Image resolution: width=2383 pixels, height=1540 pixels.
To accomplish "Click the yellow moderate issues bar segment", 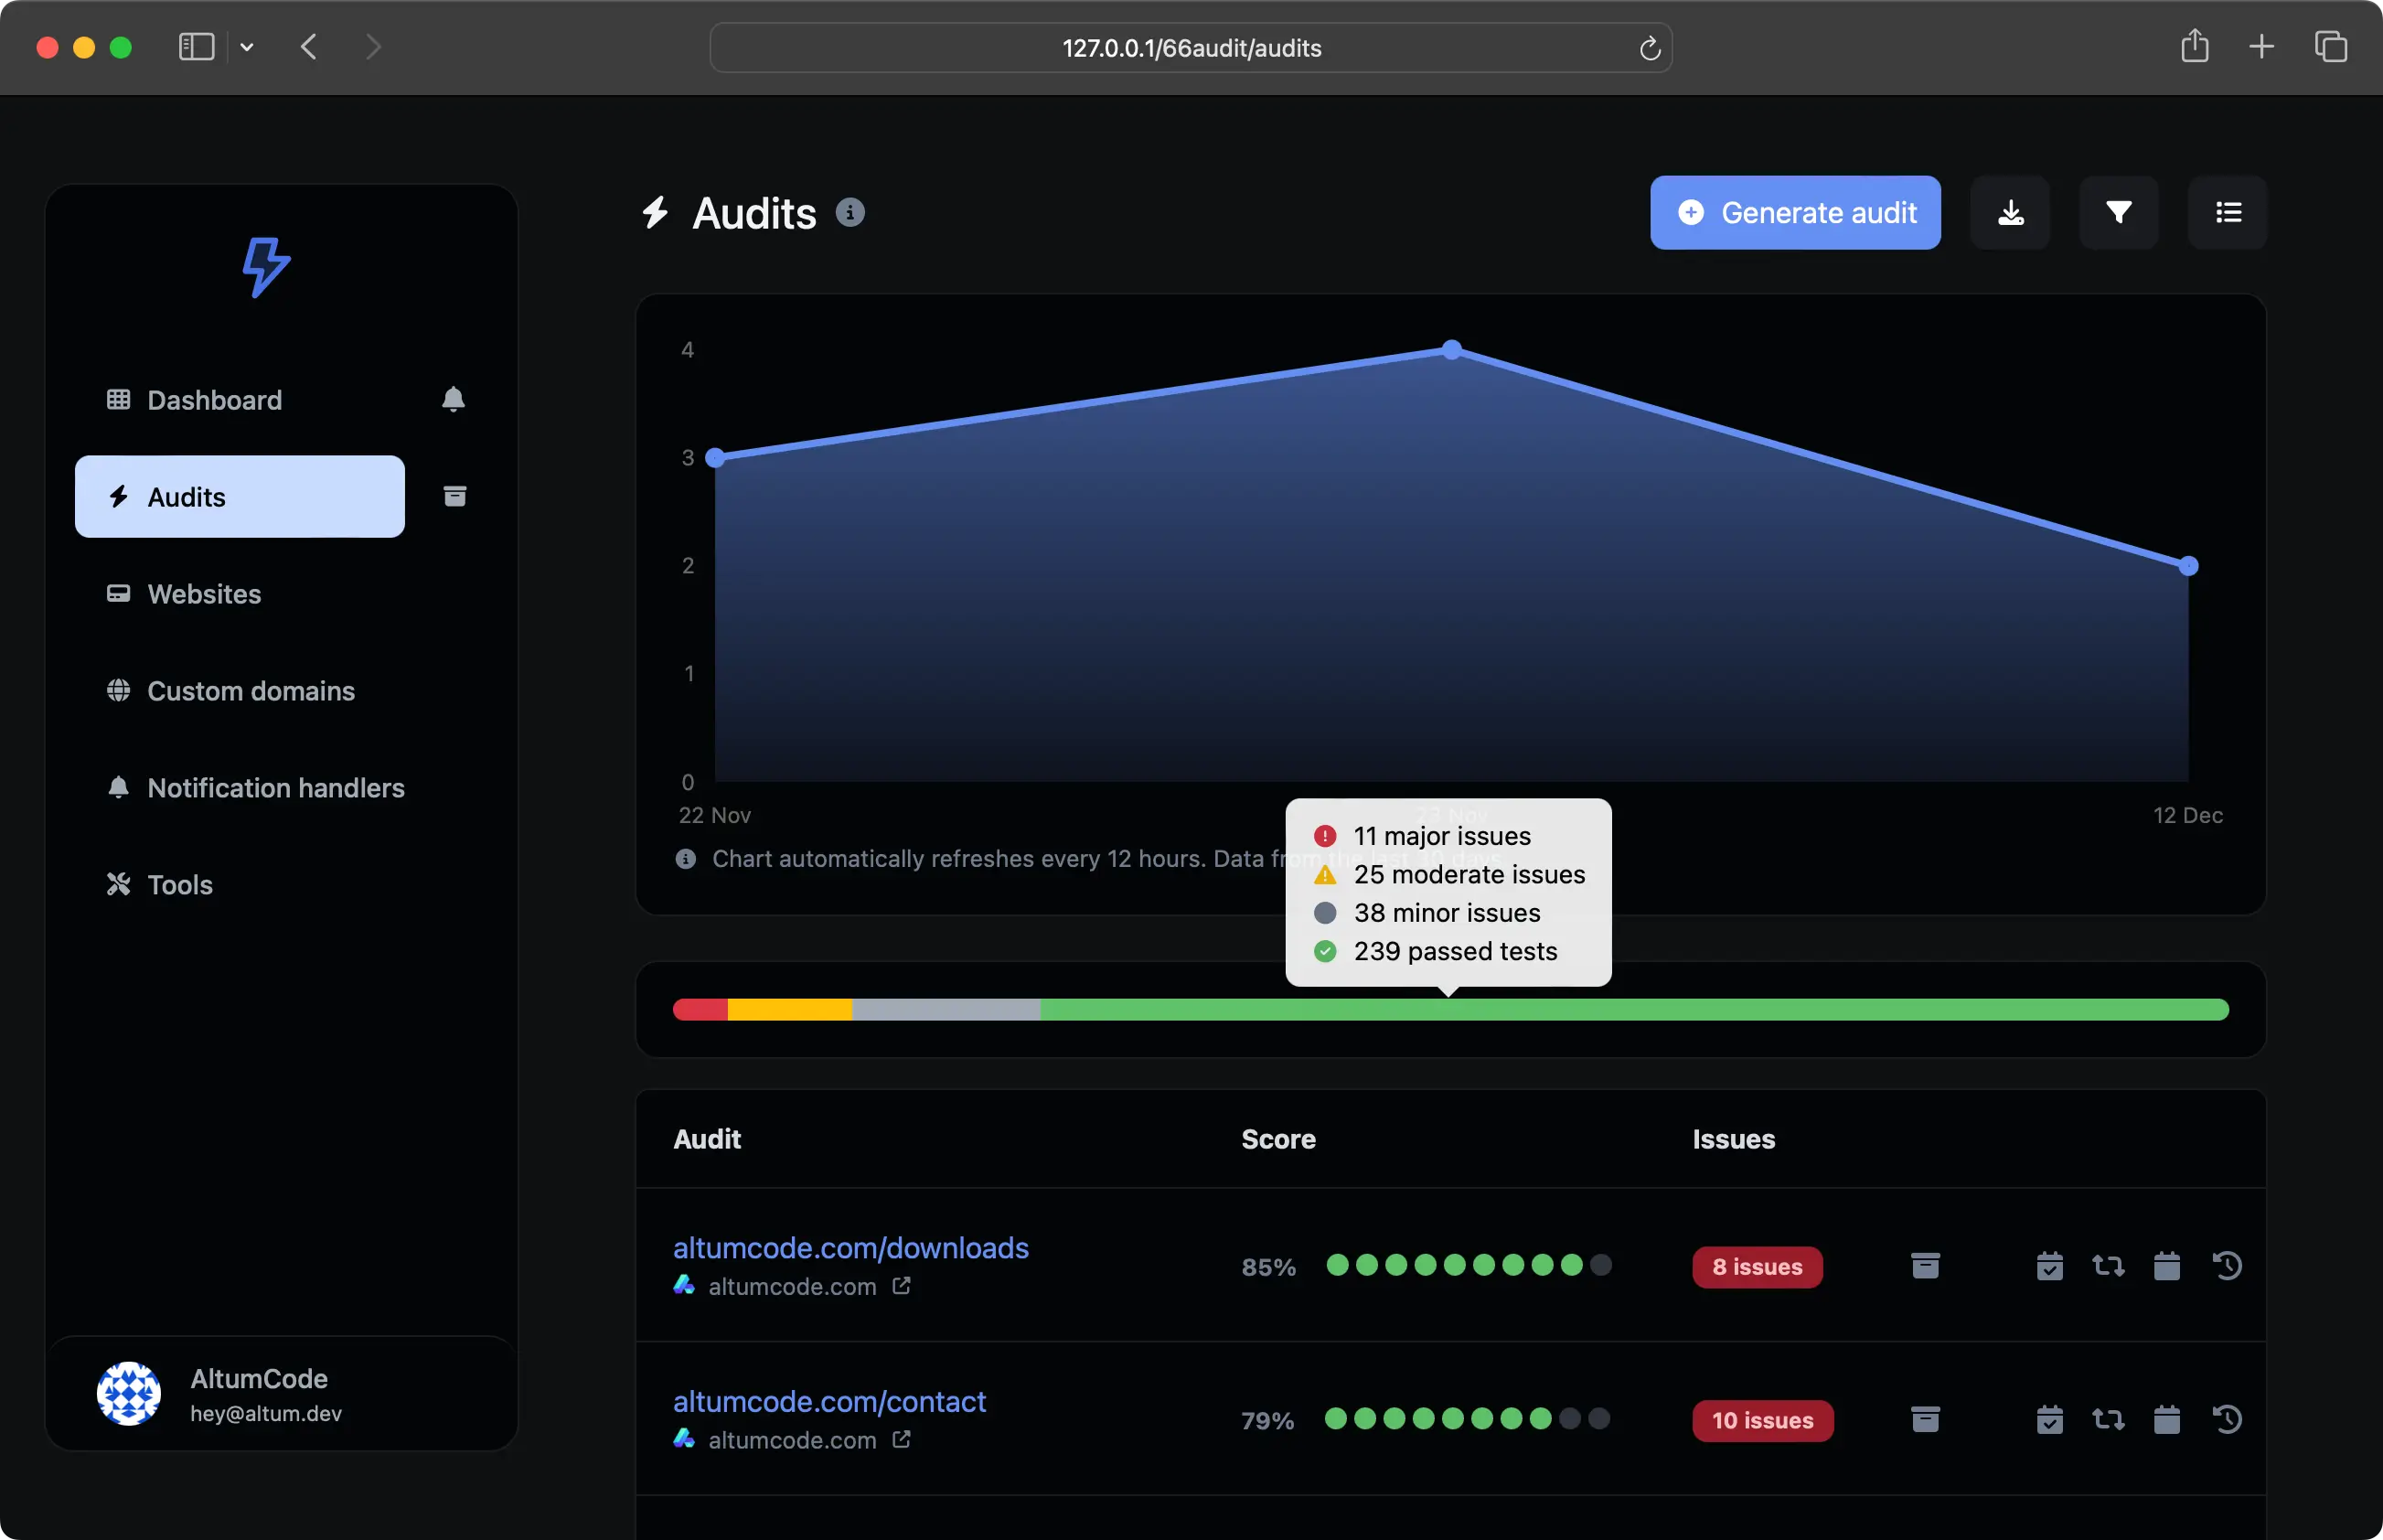I will pos(789,1010).
